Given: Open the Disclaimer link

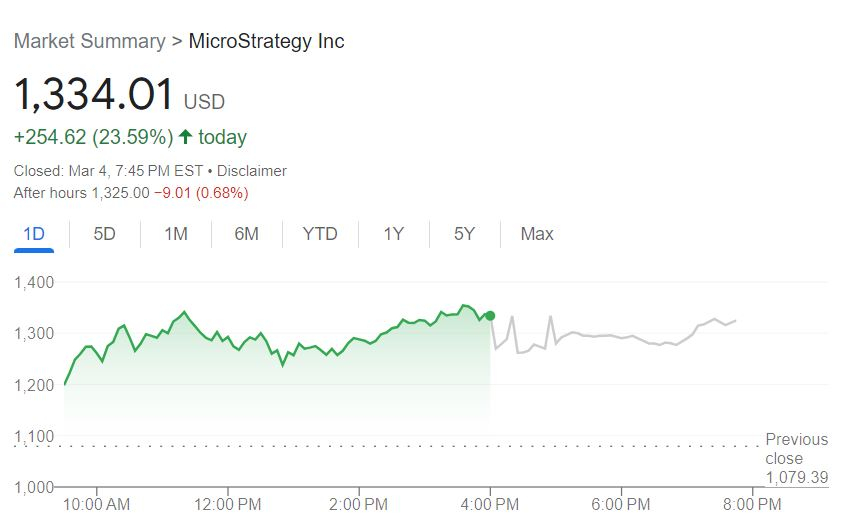Looking at the screenshot, I should click(254, 171).
